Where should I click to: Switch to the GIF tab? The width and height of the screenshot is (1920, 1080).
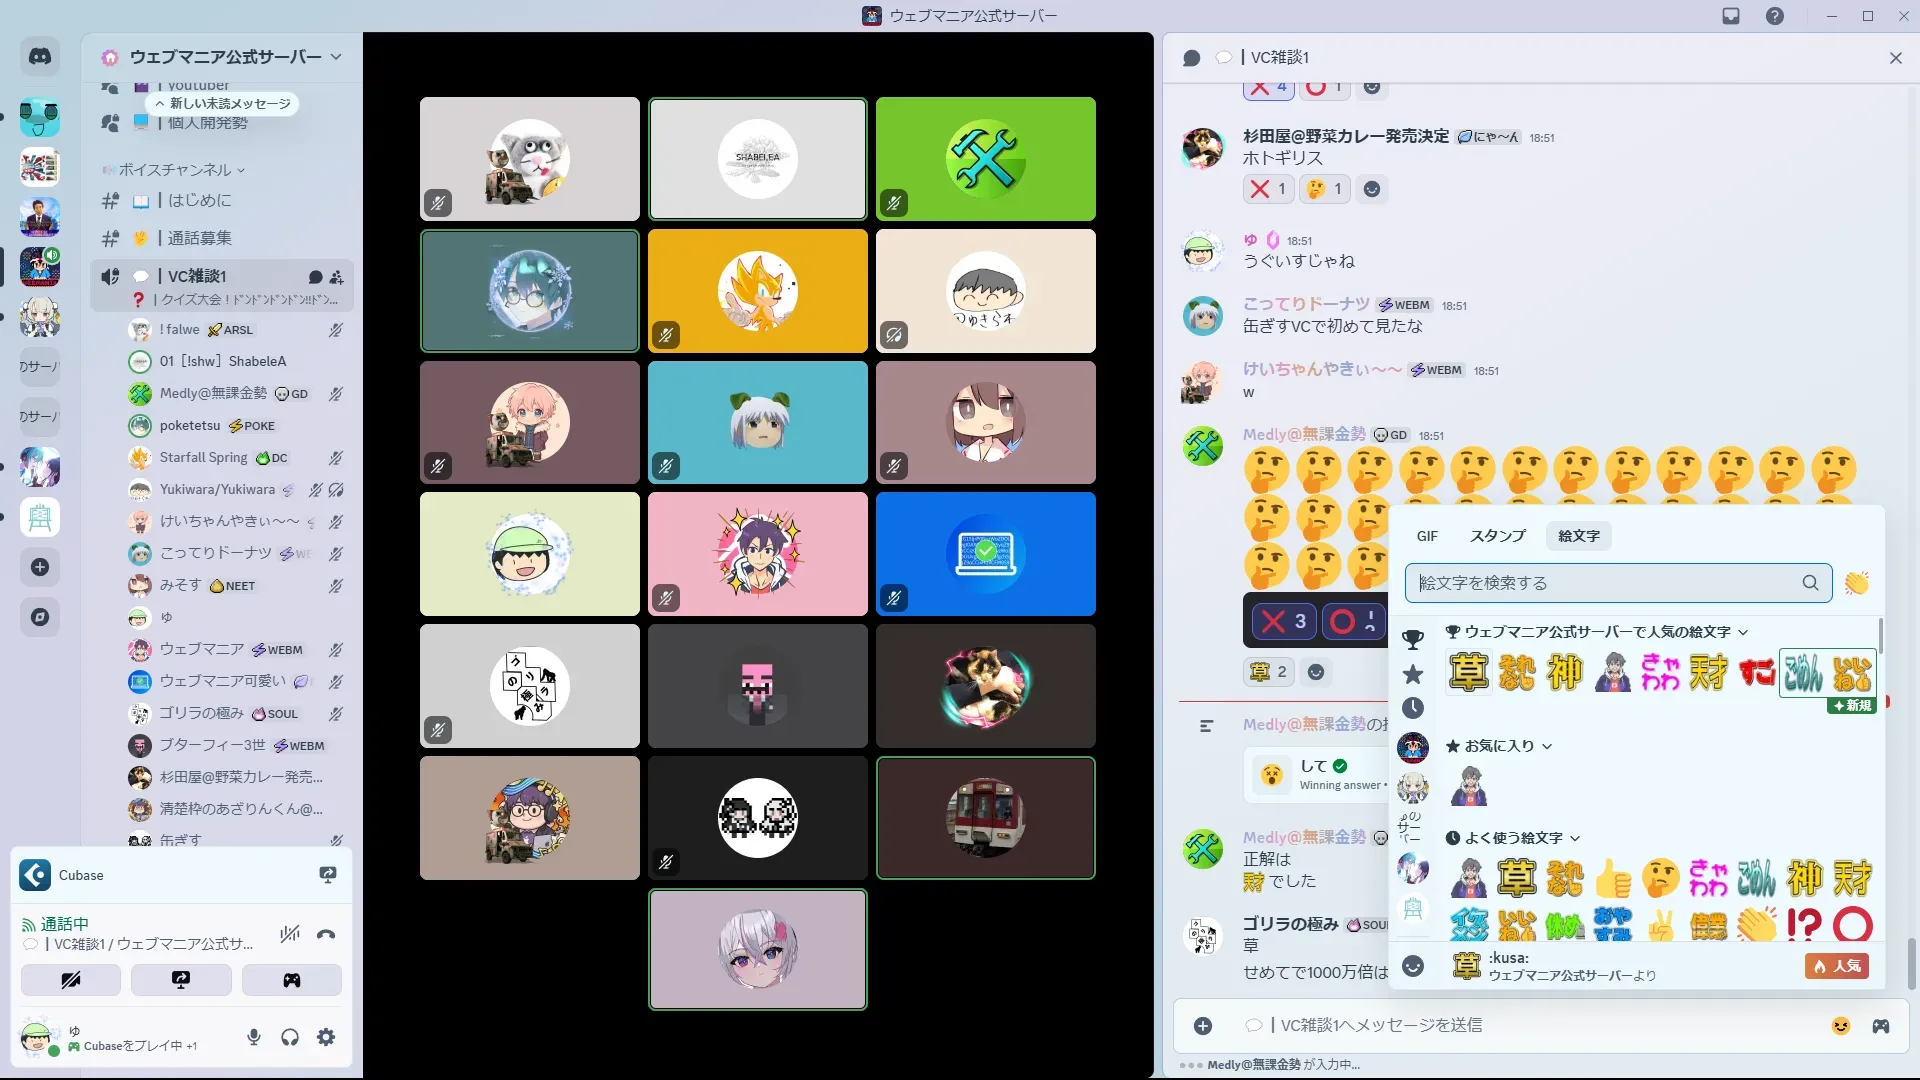tap(1427, 536)
